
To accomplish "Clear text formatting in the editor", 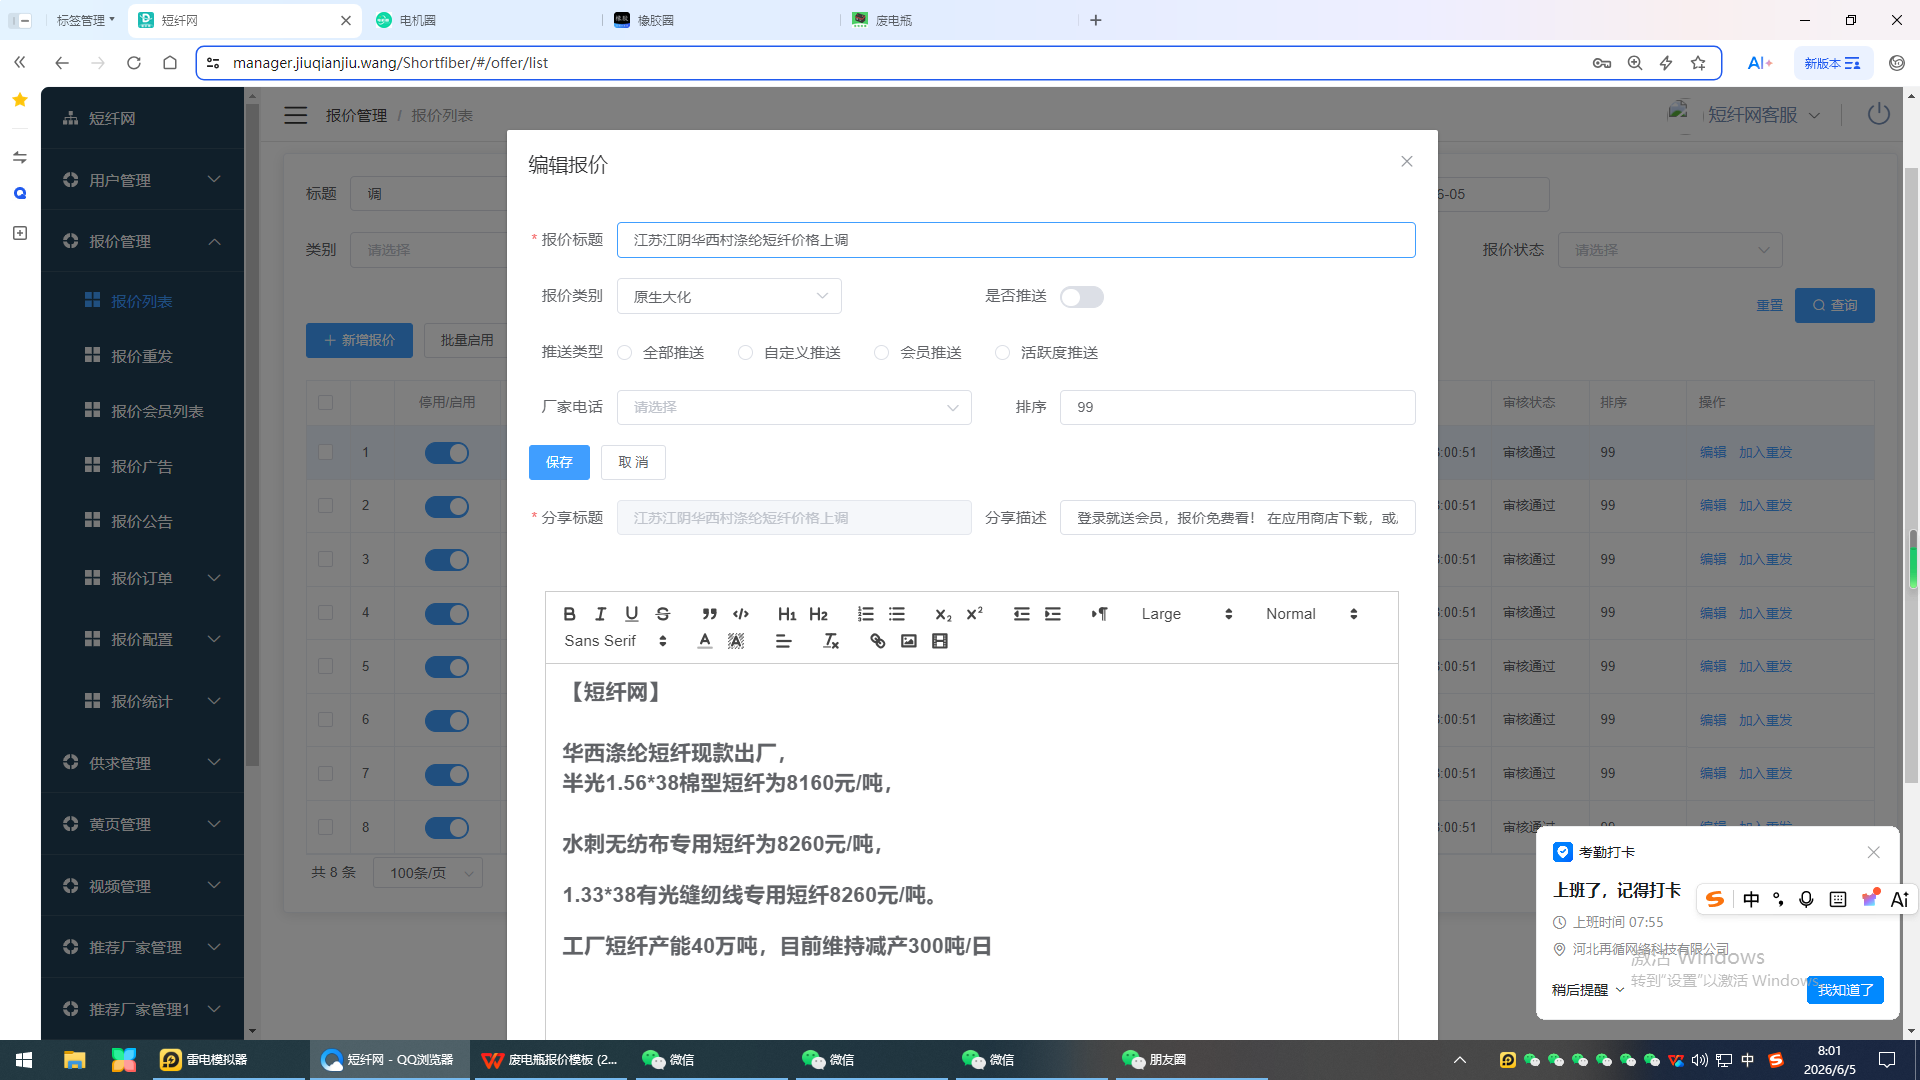I will (x=830, y=641).
